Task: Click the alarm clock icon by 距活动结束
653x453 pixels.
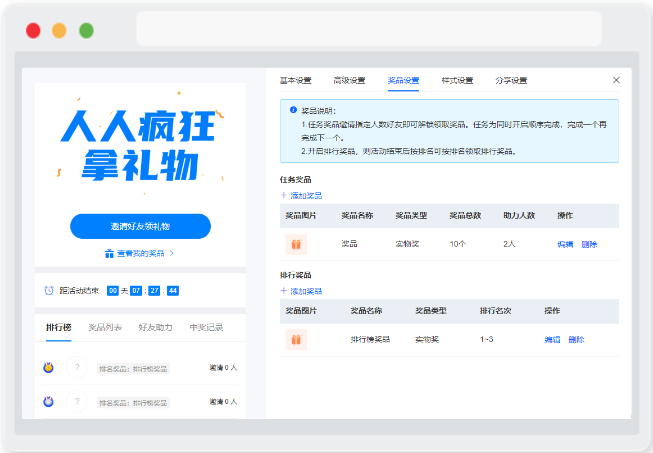Action: tap(49, 290)
